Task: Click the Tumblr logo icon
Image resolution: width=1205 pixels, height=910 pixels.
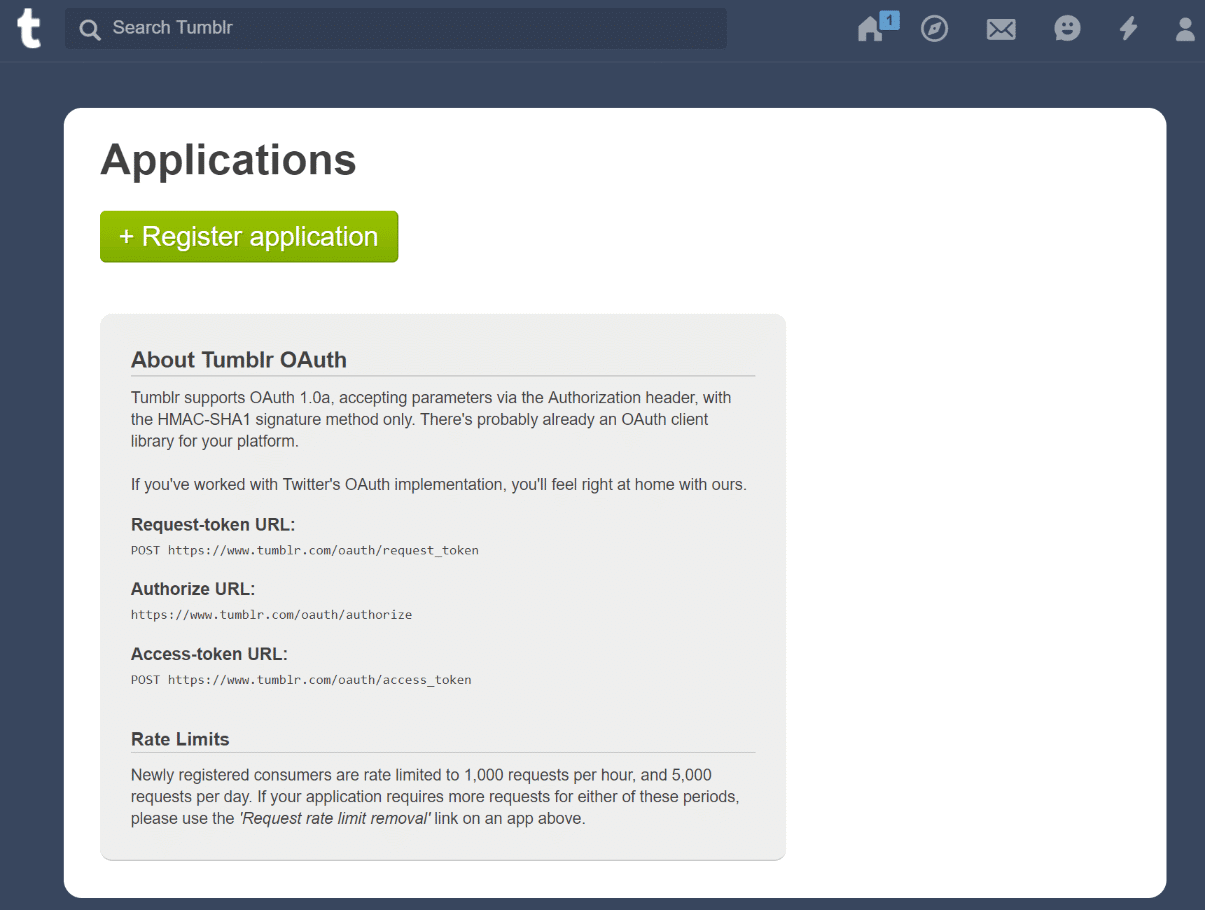Action: point(30,28)
